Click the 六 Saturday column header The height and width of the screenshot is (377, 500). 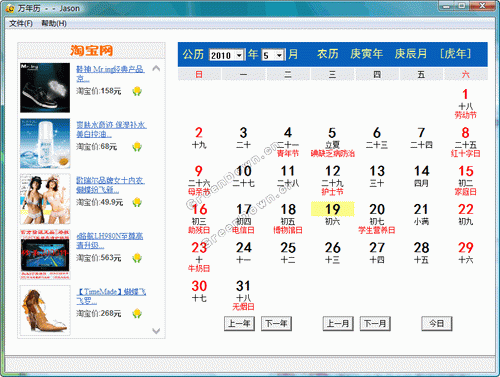(x=466, y=74)
